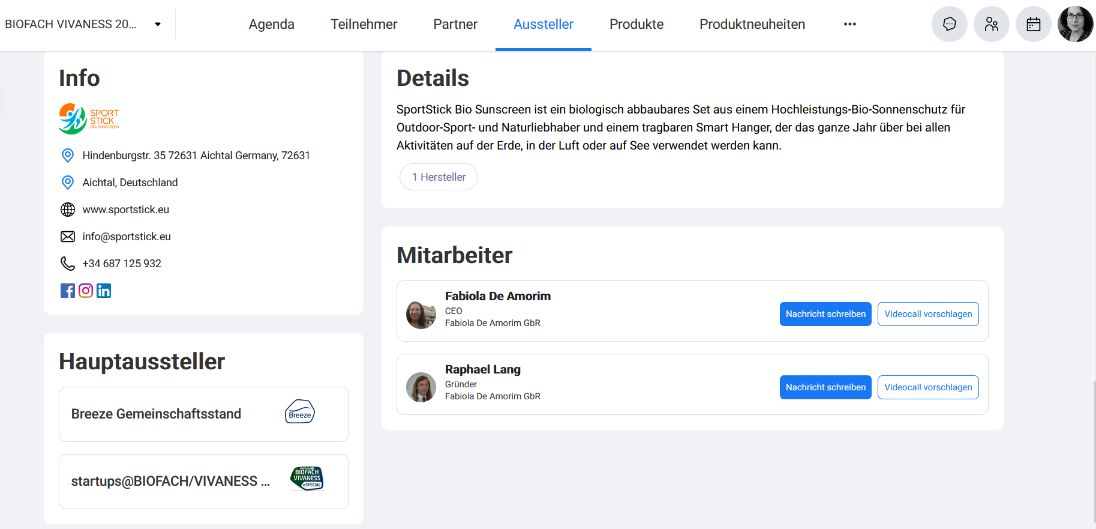The image size is (1096, 529).
Task: Go to the Produktneuheiten tab
Action: tap(752, 24)
